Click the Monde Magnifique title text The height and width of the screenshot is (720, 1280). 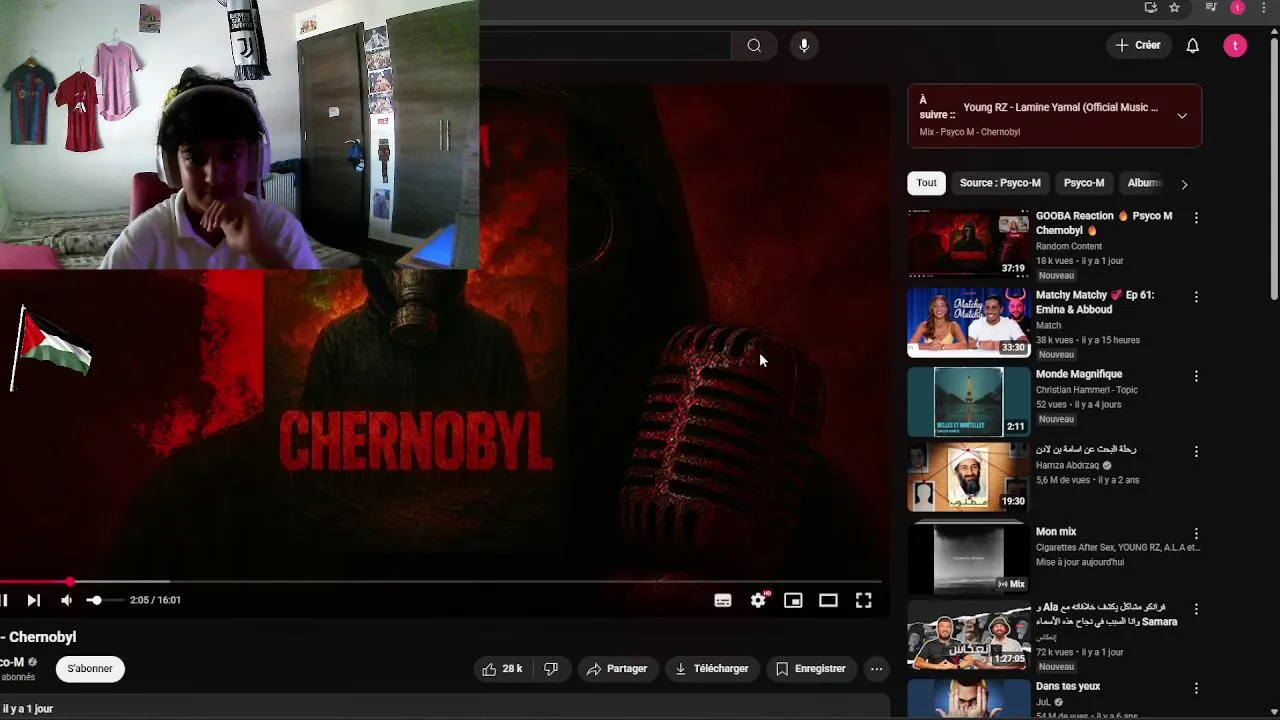point(1079,374)
